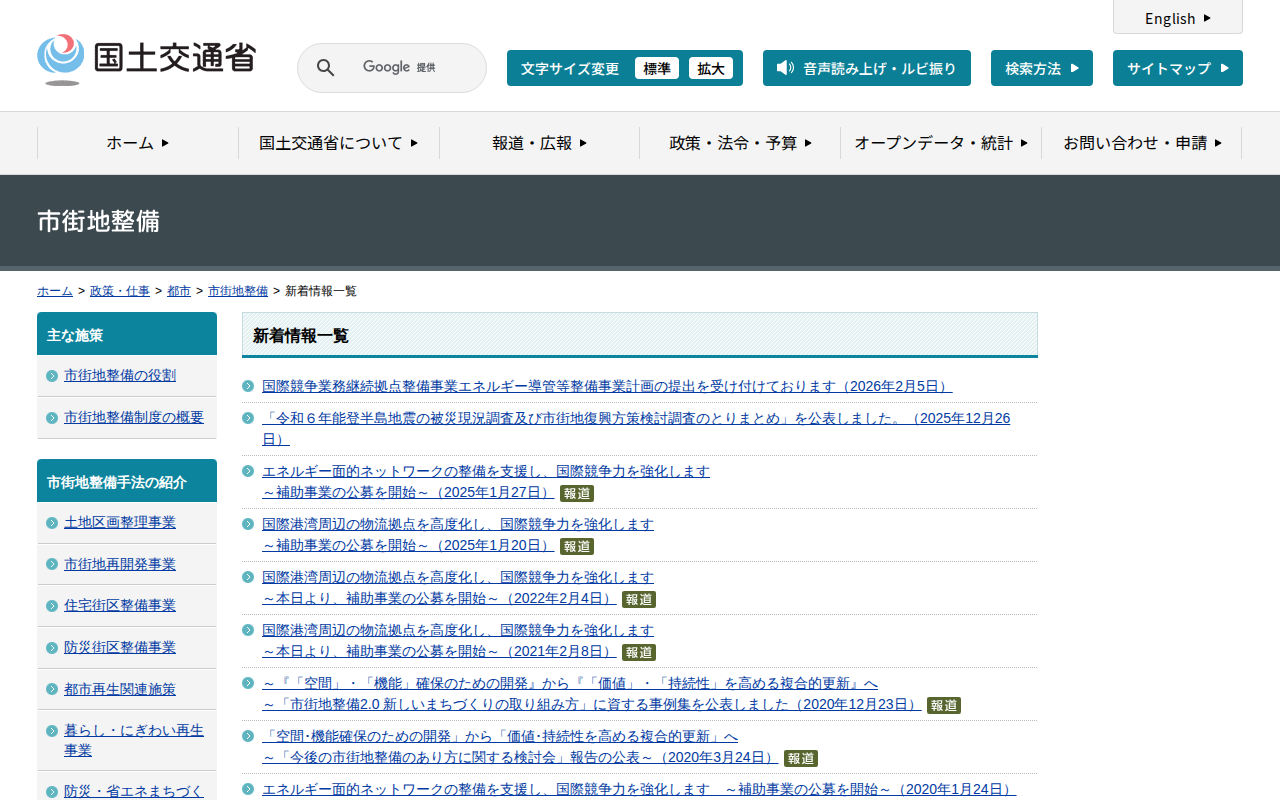Click the MLIT logo in header
The width and height of the screenshot is (1280, 800).
[146, 59]
